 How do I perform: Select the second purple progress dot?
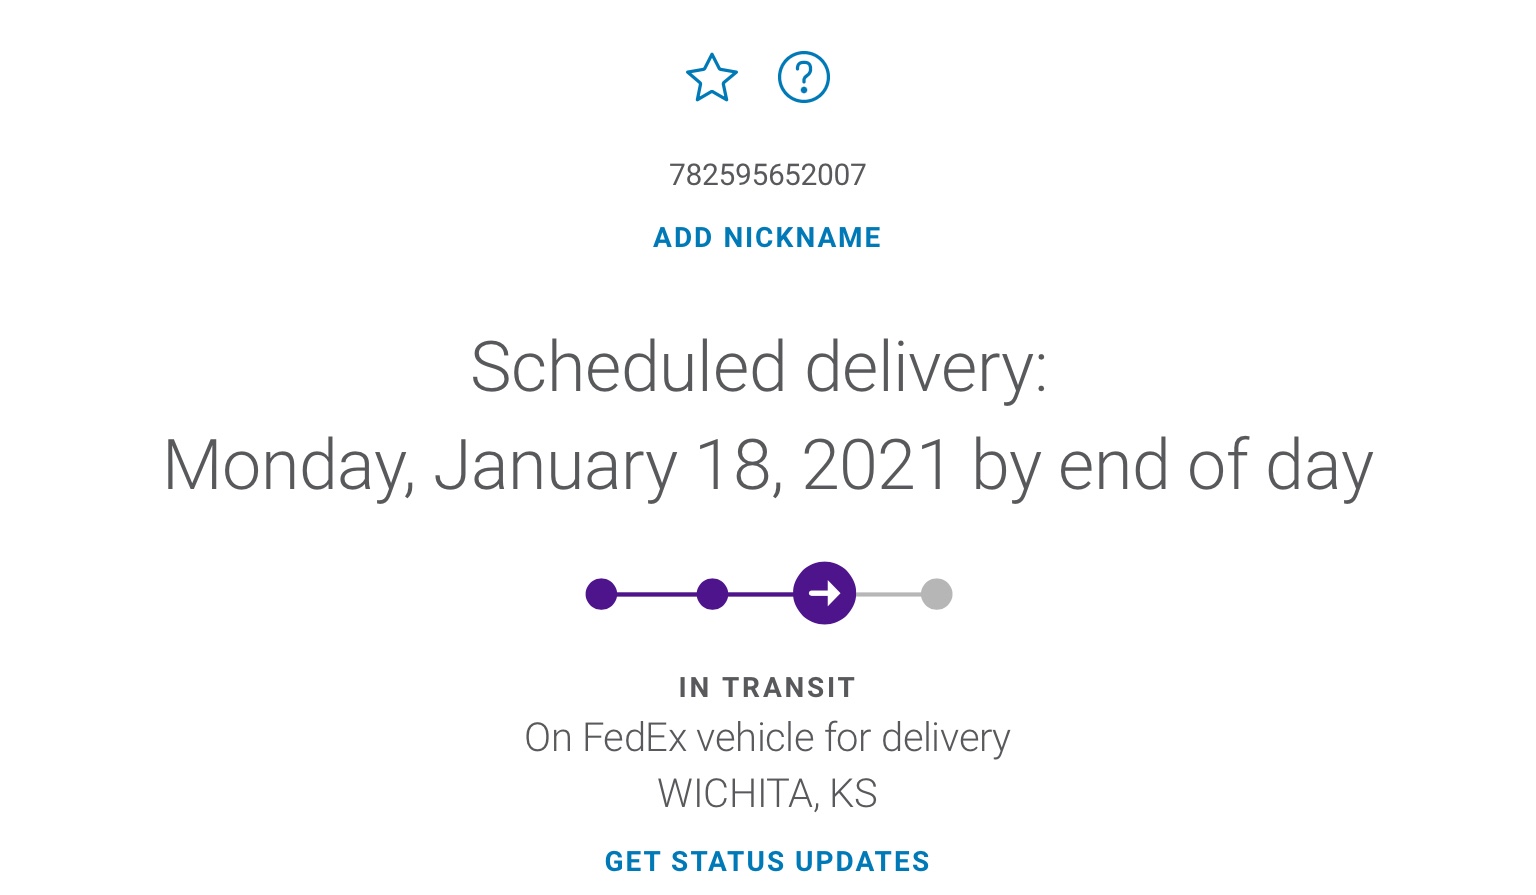712,594
